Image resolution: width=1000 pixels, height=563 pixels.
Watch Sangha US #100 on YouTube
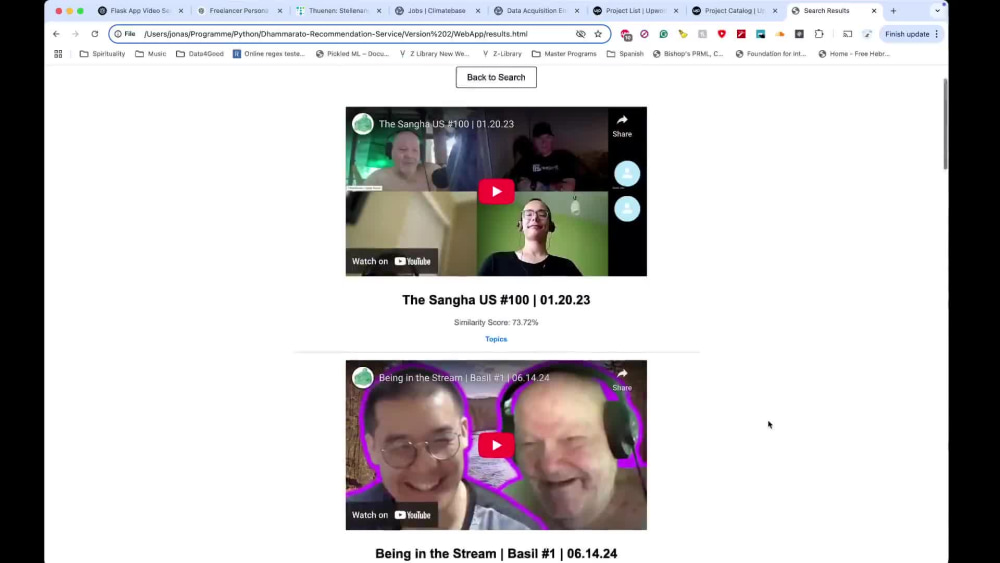click(x=392, y=261)
